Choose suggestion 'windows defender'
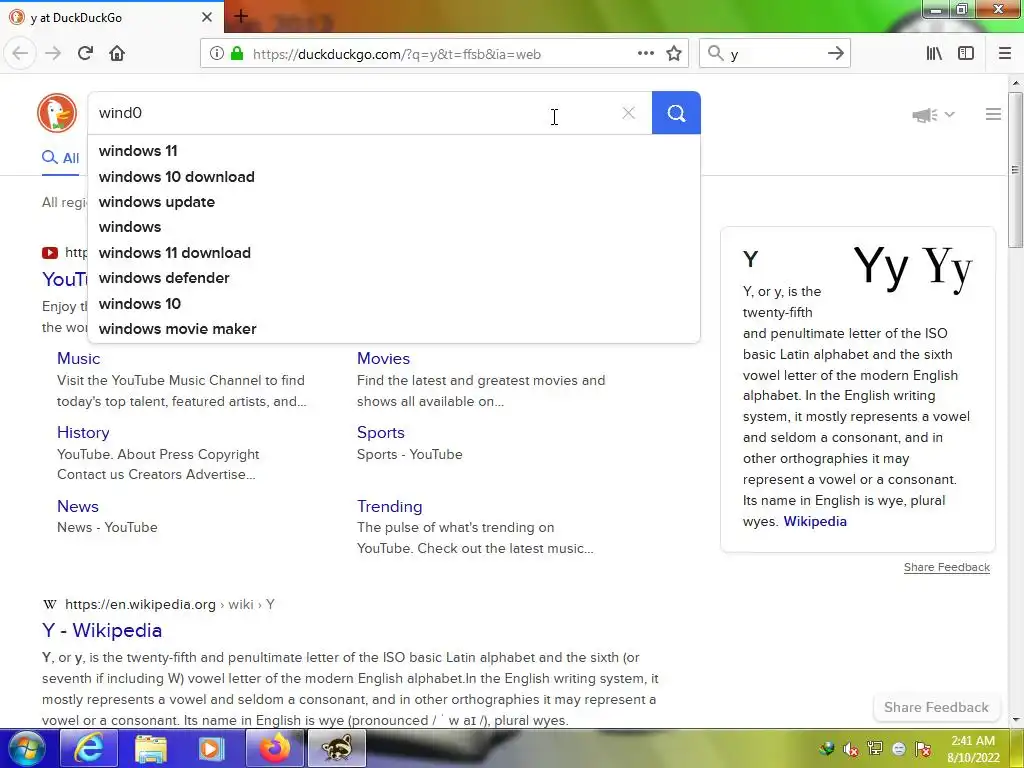The height and width of the screenshot is (768, 1024). [x=394, y=278]
